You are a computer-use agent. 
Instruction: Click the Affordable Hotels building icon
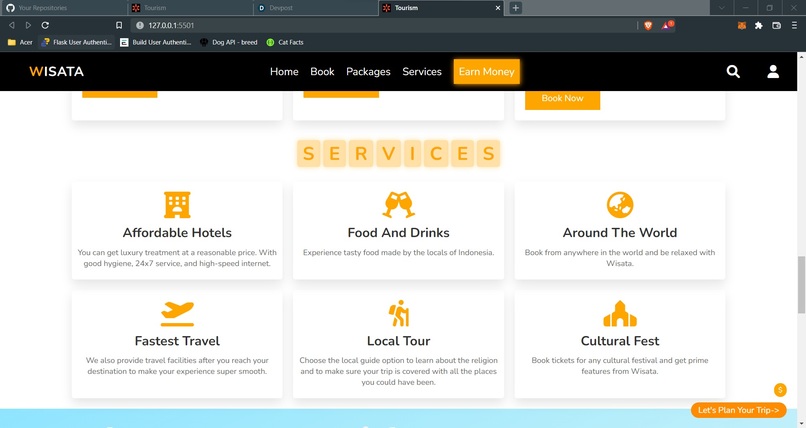tap(177, 205)
